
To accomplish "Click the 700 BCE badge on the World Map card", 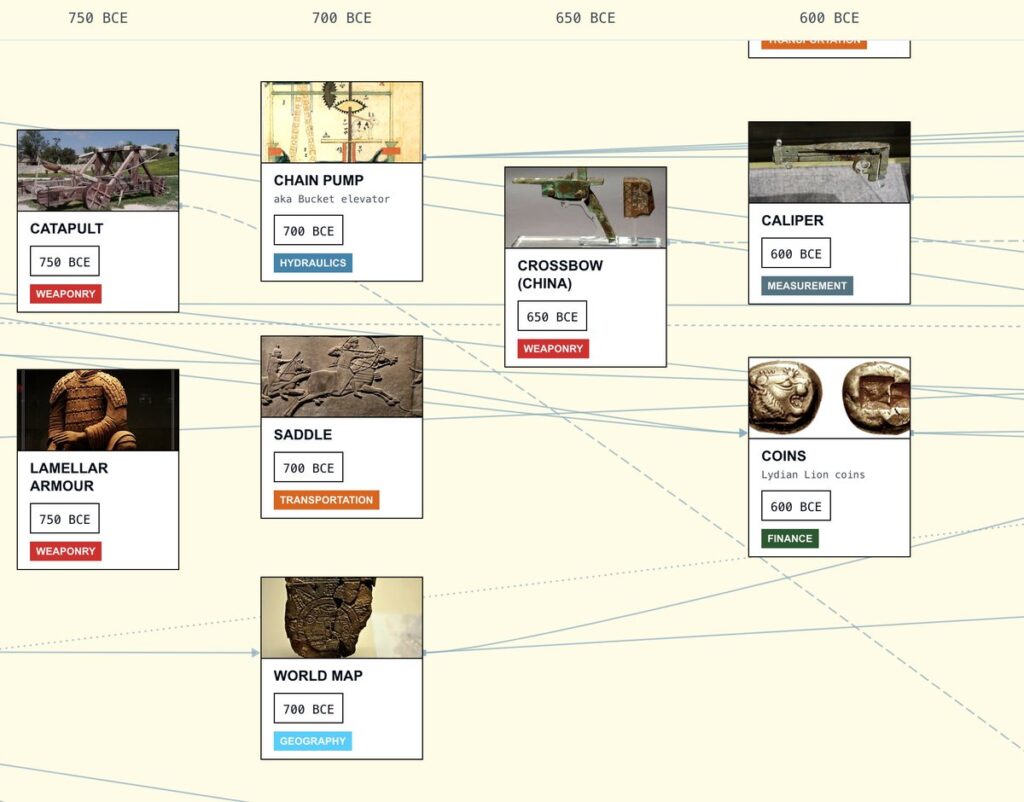I will click(x=308, y=708).
